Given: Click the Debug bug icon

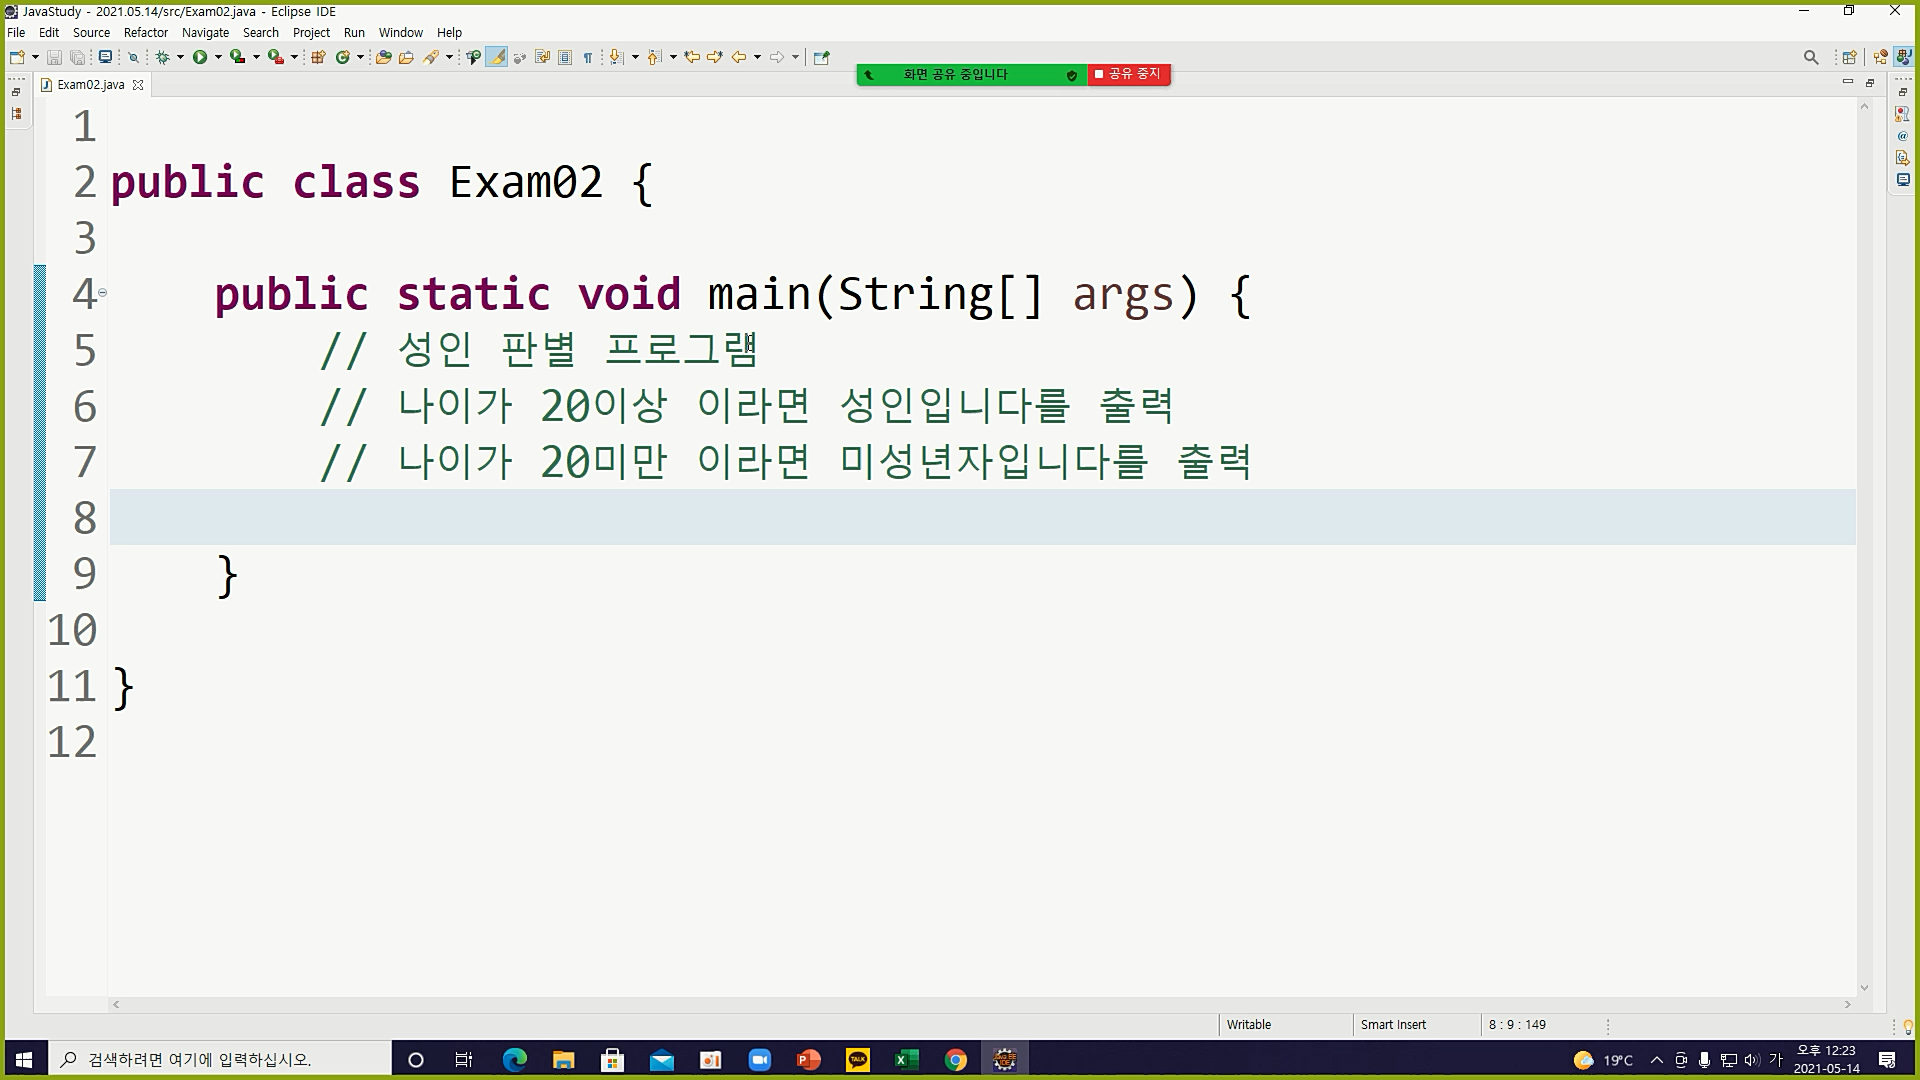Looking at the screenshot, I should point(162,57).
